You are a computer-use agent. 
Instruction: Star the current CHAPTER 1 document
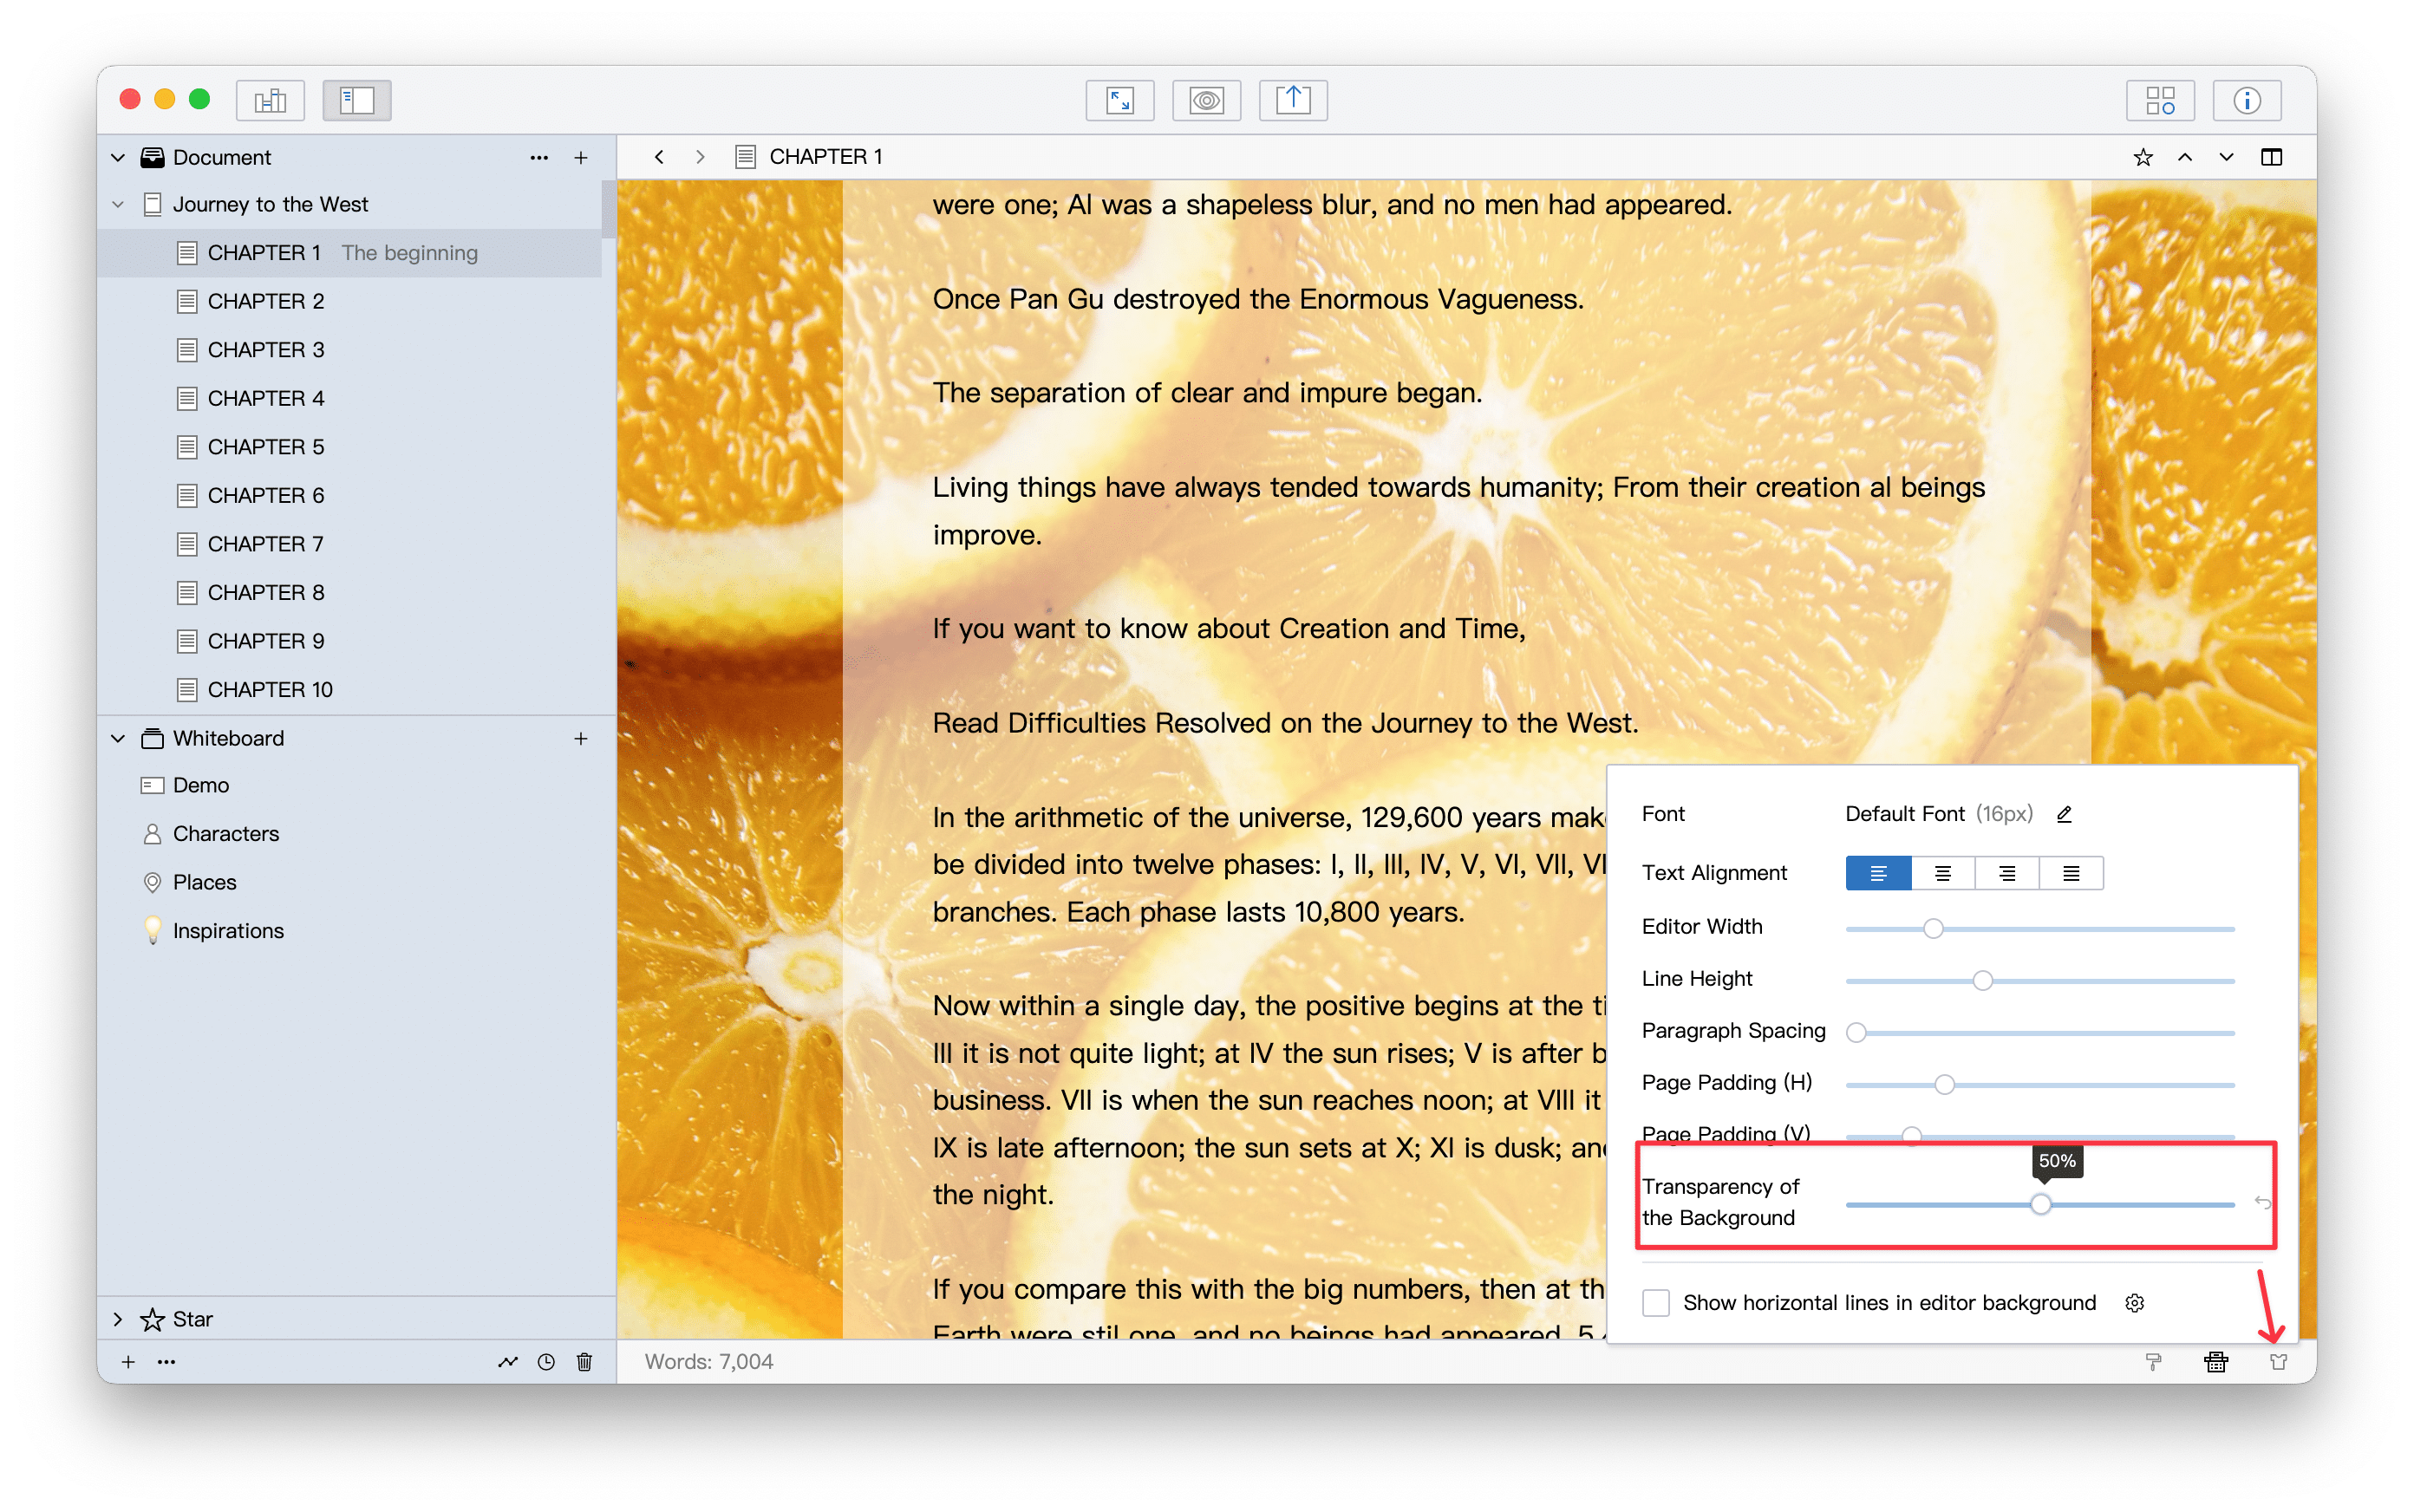[x=2143, y=157]
